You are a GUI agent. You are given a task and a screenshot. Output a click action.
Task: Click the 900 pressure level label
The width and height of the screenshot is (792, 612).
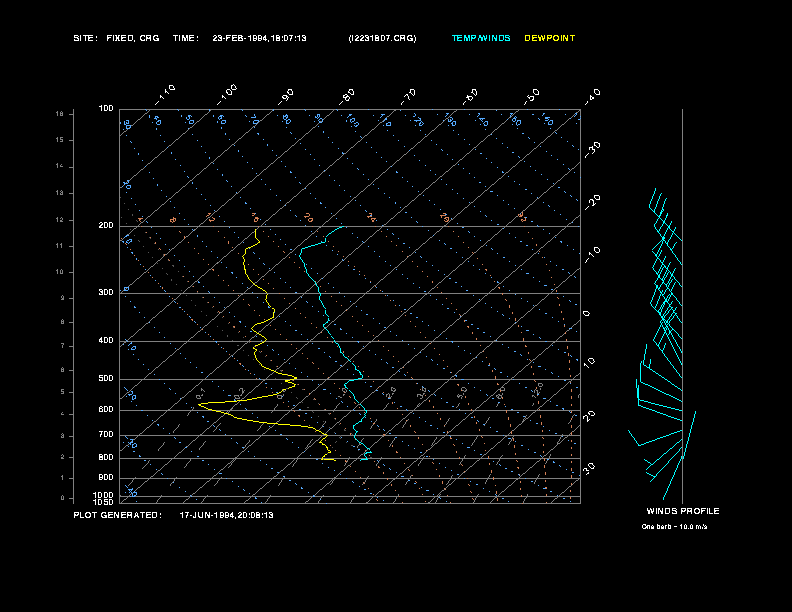point(106,477)
